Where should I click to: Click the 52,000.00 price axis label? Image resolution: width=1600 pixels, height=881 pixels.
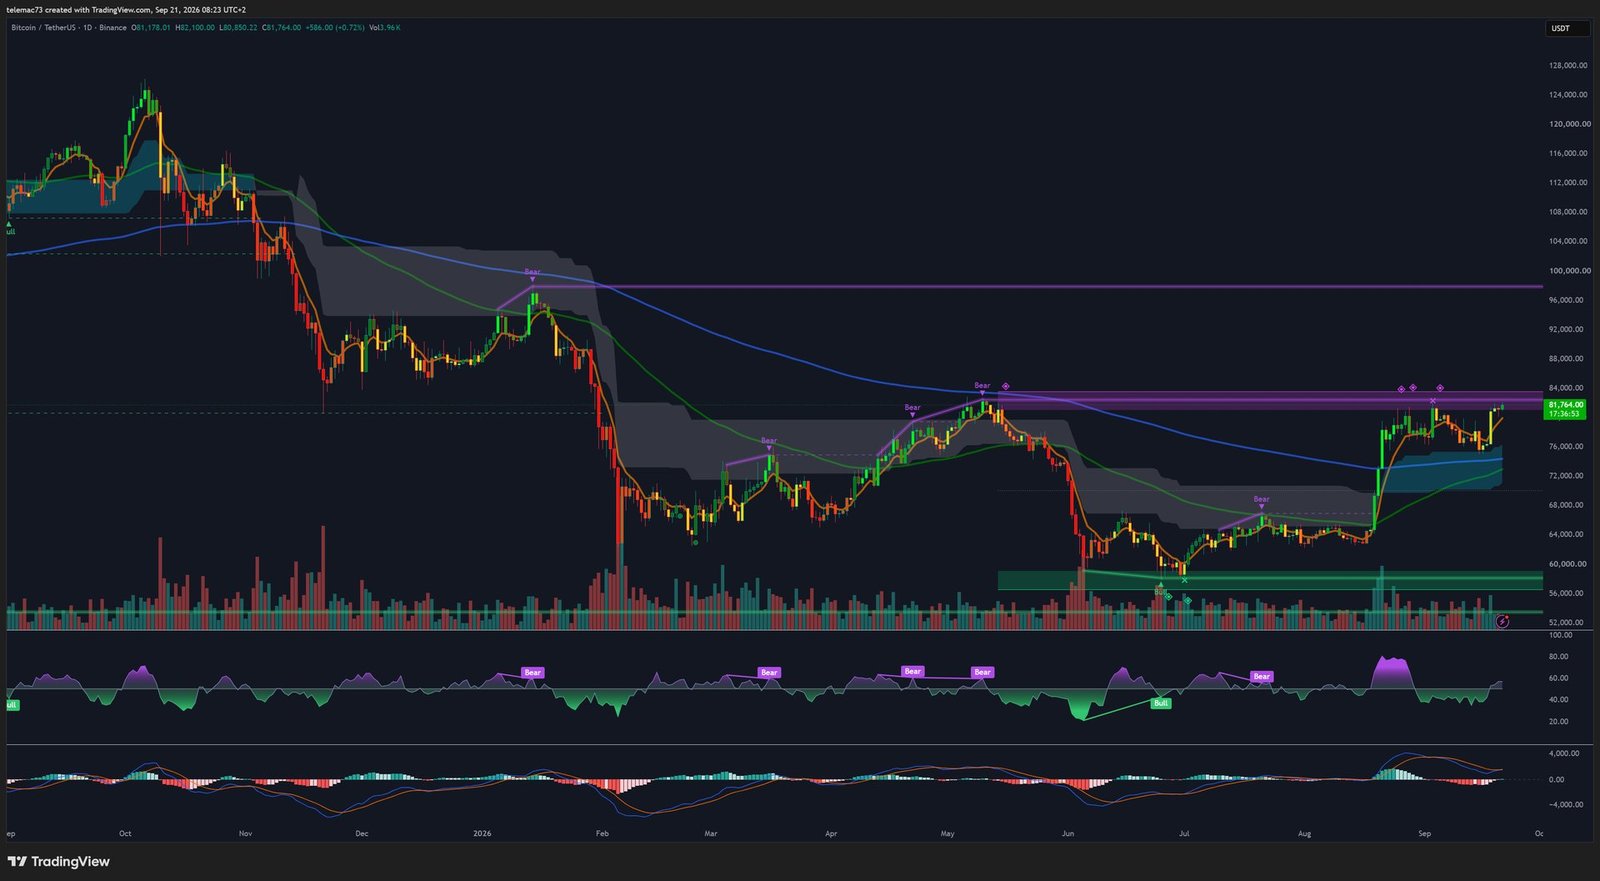[1568, 622]
